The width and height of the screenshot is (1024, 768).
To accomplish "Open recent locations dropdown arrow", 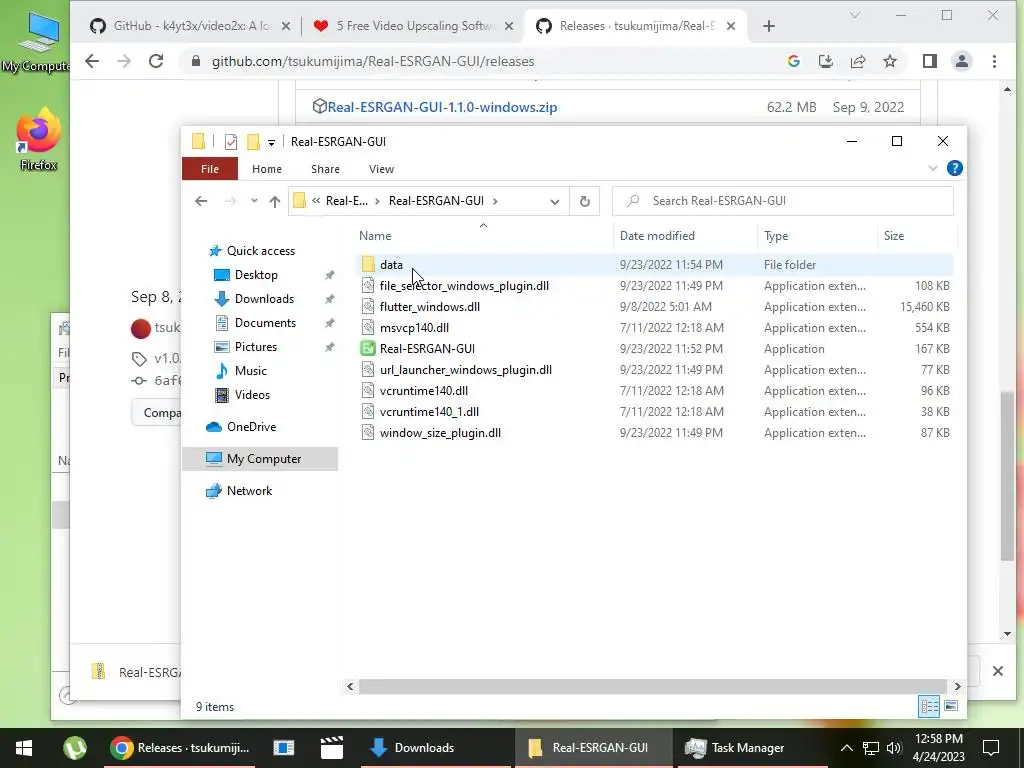I will [254, 201].
